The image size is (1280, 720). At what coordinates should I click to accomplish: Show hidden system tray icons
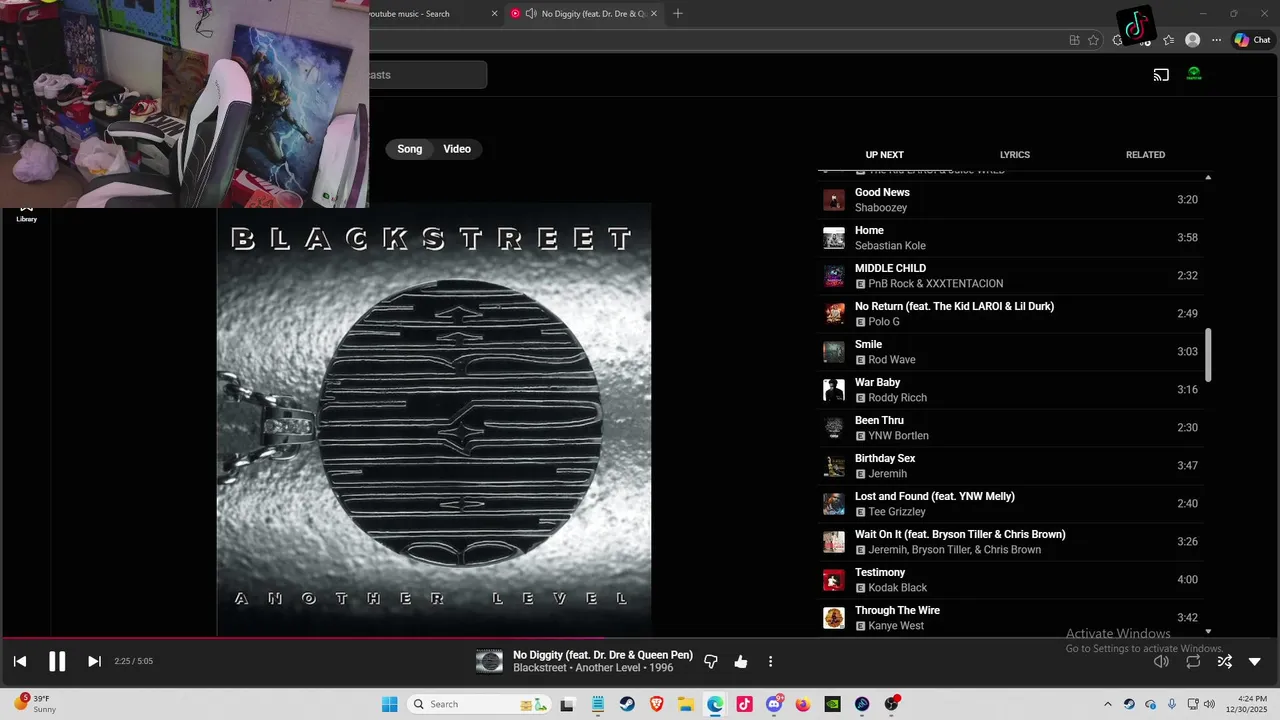pos(1107,704)
